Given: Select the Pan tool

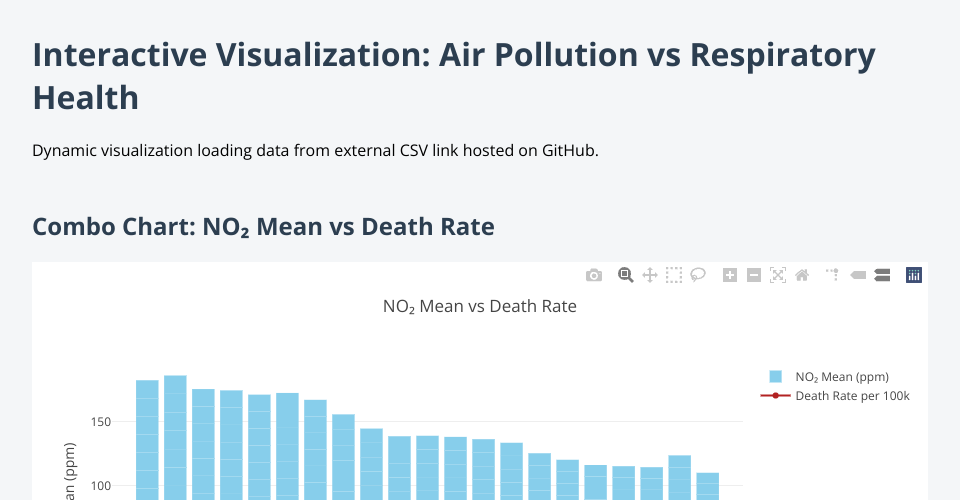Looking at the screenshot, I should tap(649, 275).
